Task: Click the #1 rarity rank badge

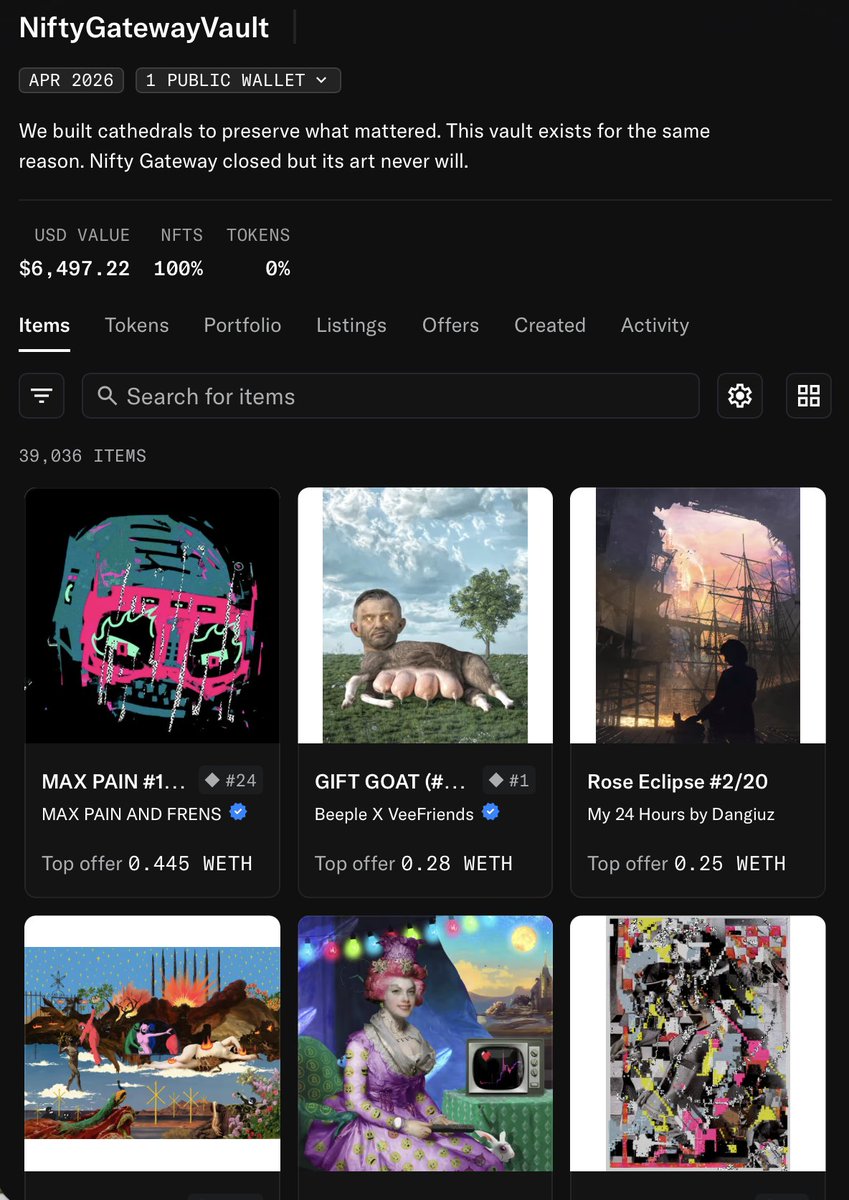Action: 508,780
